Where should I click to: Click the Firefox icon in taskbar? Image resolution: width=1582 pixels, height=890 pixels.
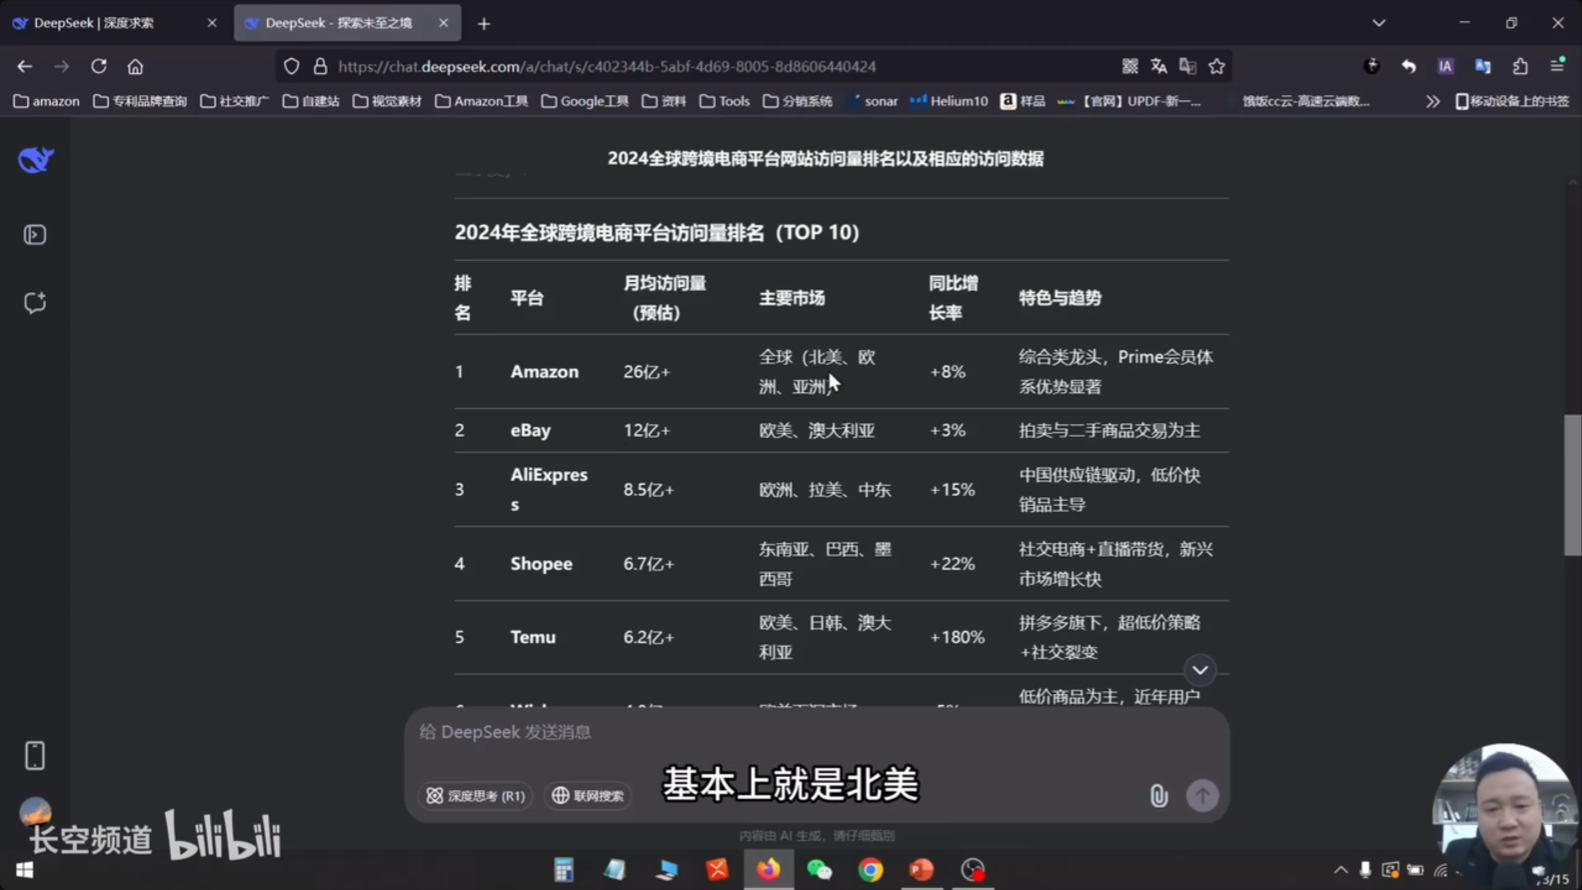coord(768,870)
